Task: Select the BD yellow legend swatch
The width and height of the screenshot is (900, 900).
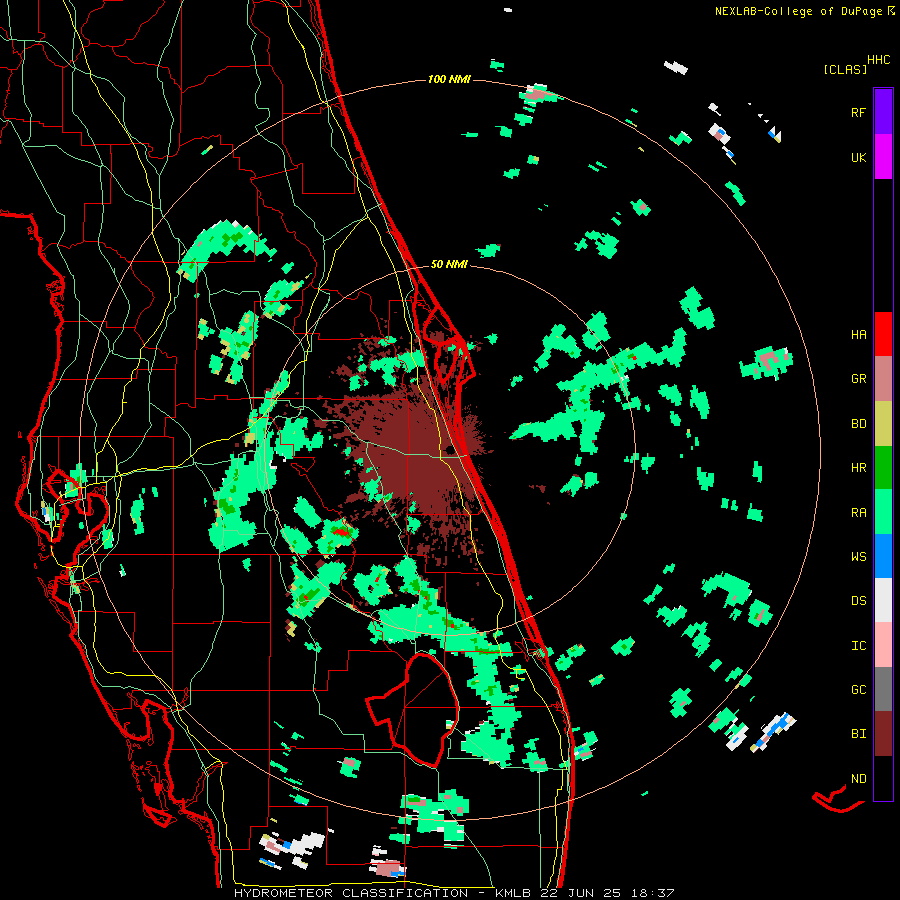Action: click(x=883, y=424)
